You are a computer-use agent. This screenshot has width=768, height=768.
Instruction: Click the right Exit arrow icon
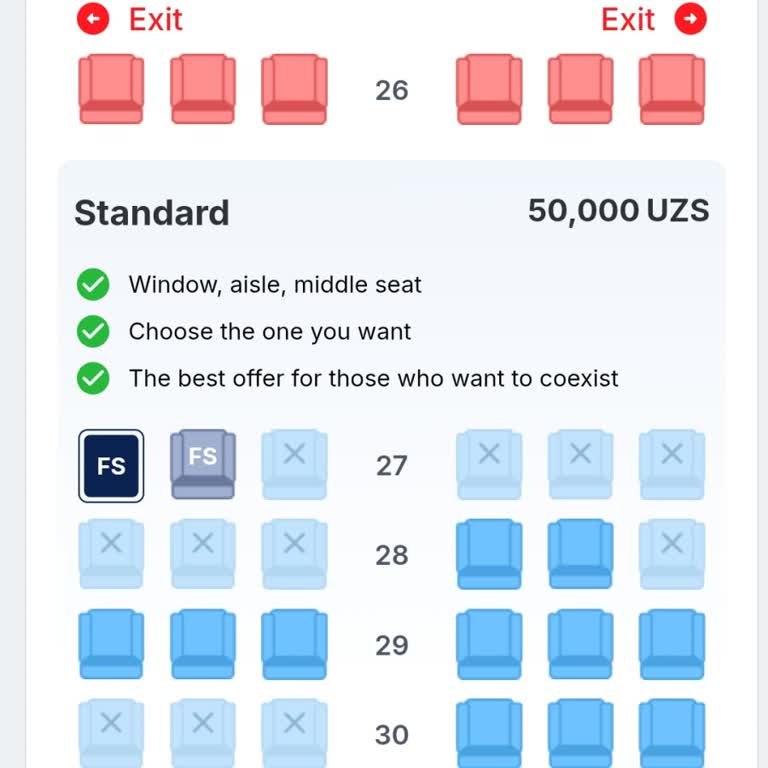[690, 19]
